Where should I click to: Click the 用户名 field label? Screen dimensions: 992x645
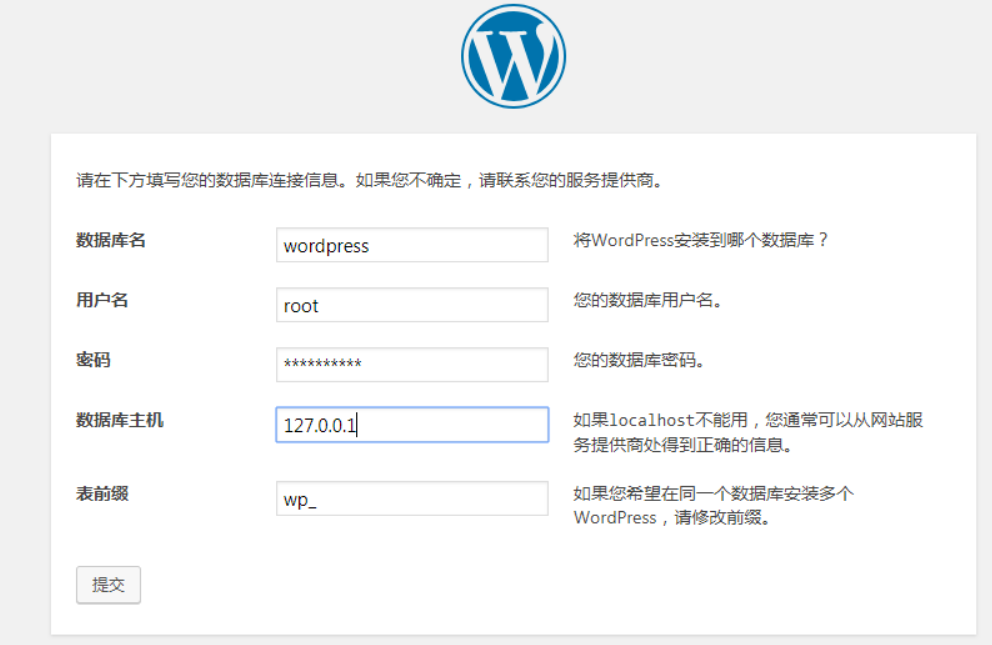[x=102, y=300]
